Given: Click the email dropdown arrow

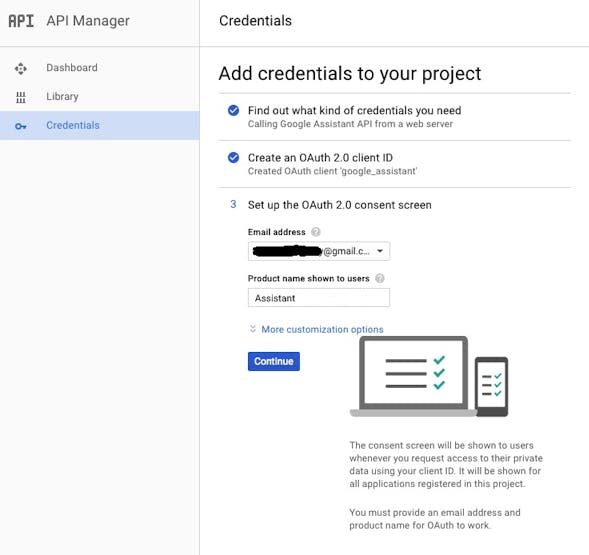Looking at the screenshot, I should coord(380,251).
